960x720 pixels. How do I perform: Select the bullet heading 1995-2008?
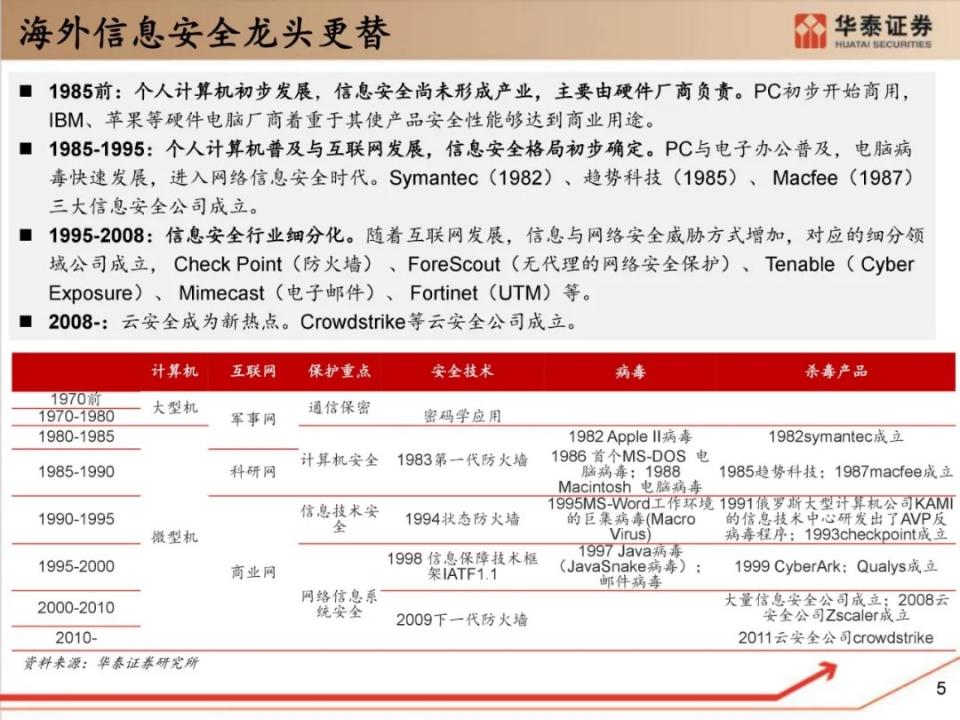100,235
